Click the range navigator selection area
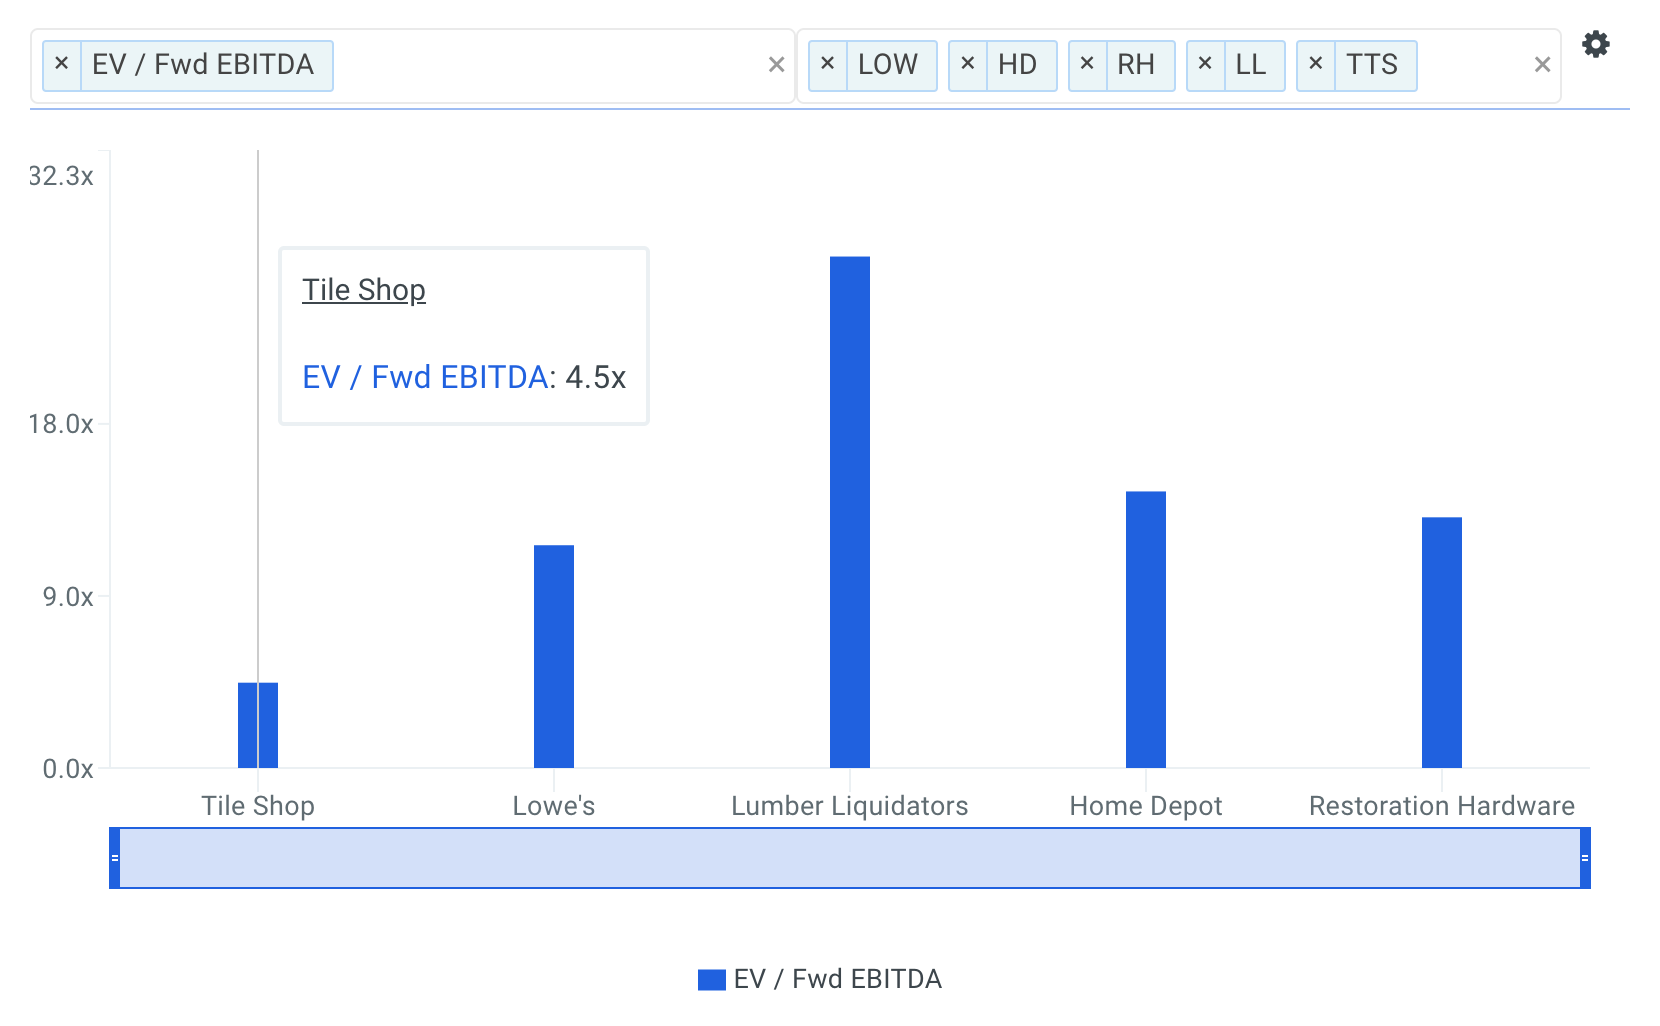1660x1026 pixels. click(850, 858)
